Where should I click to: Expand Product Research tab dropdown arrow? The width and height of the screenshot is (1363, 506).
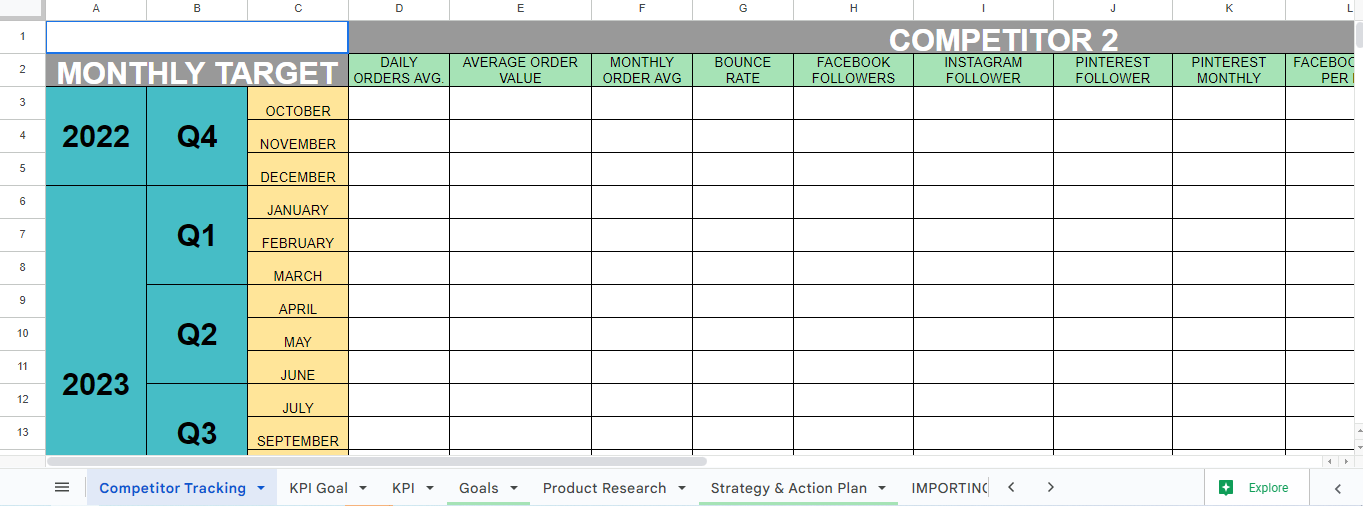(x=682, y=488)
